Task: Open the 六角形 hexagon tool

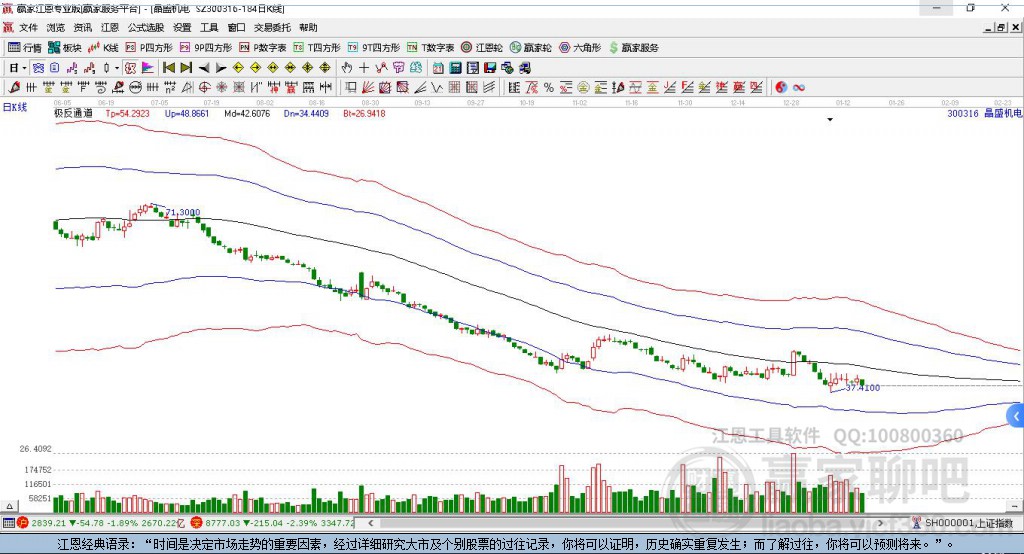Action: [x=580, y=48]
